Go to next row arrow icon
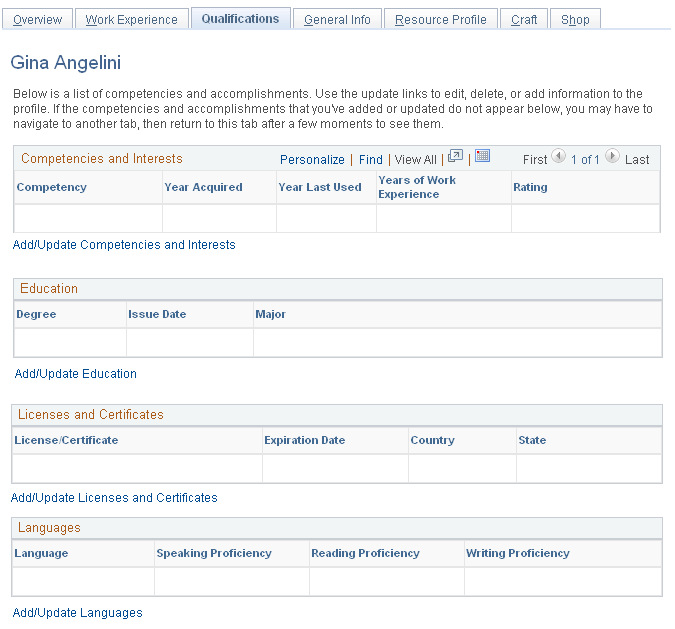Image resolution: width=675 pixels, height=629 pixels. point(612,156)
